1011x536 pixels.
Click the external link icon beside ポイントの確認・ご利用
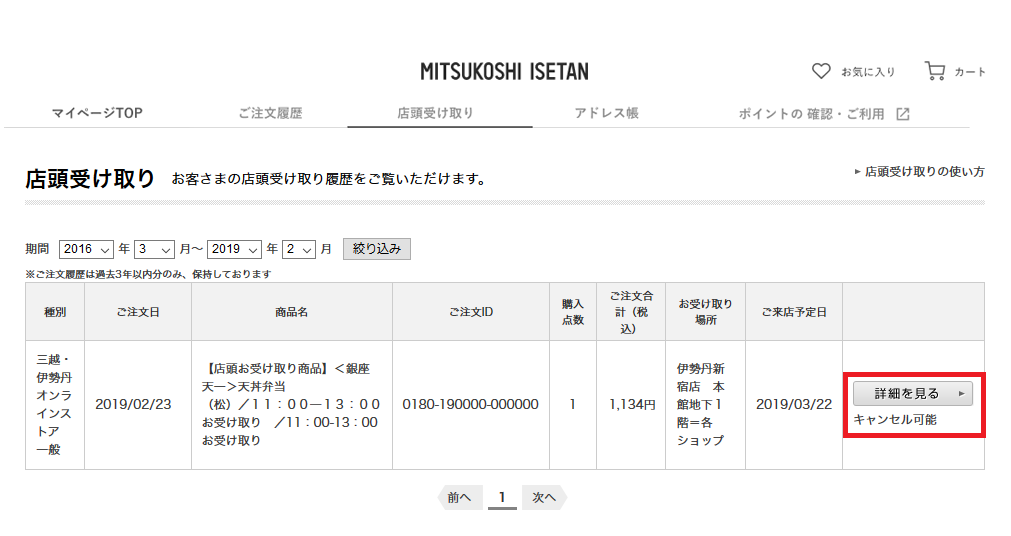pyautogui.click(x=903, y=114)
